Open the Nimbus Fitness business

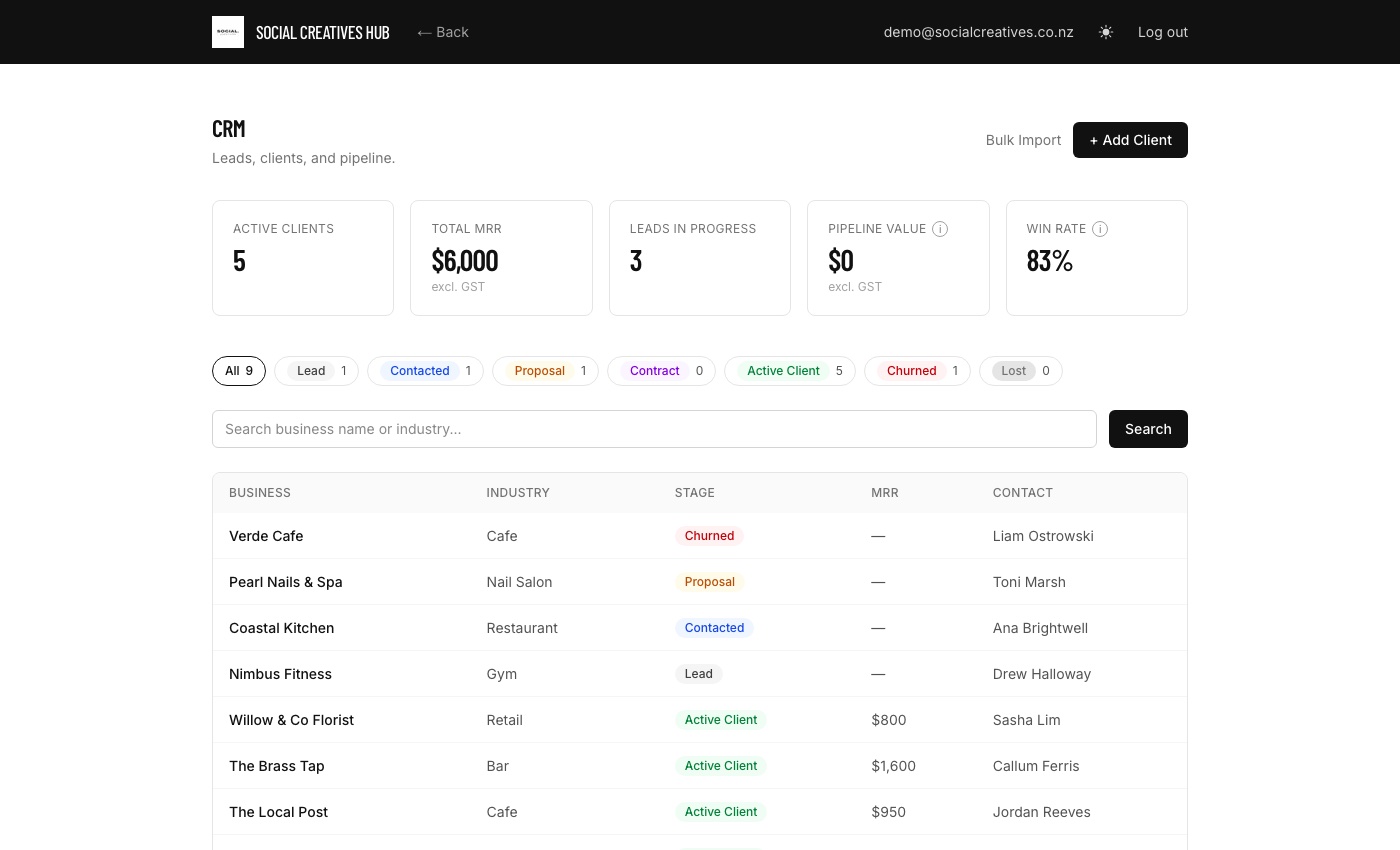[x=280, y=674]
